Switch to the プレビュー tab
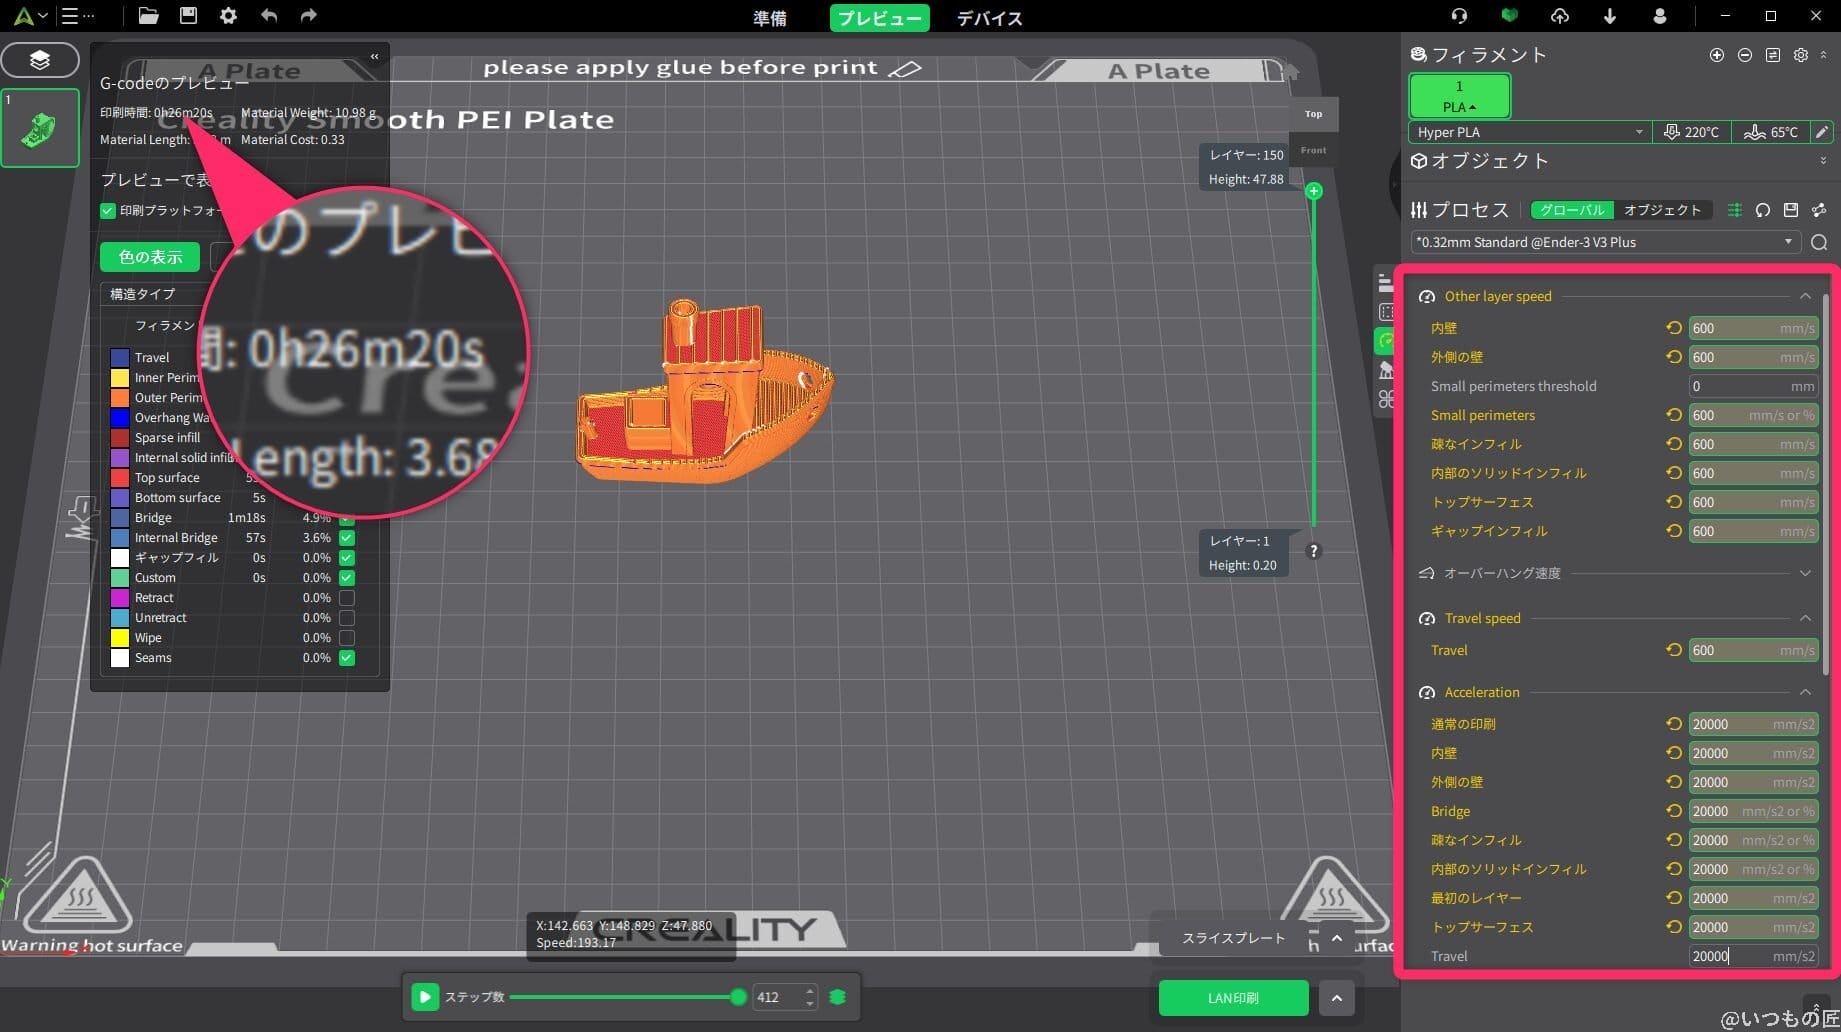The image size is (1841, 1032). point(879,18)
